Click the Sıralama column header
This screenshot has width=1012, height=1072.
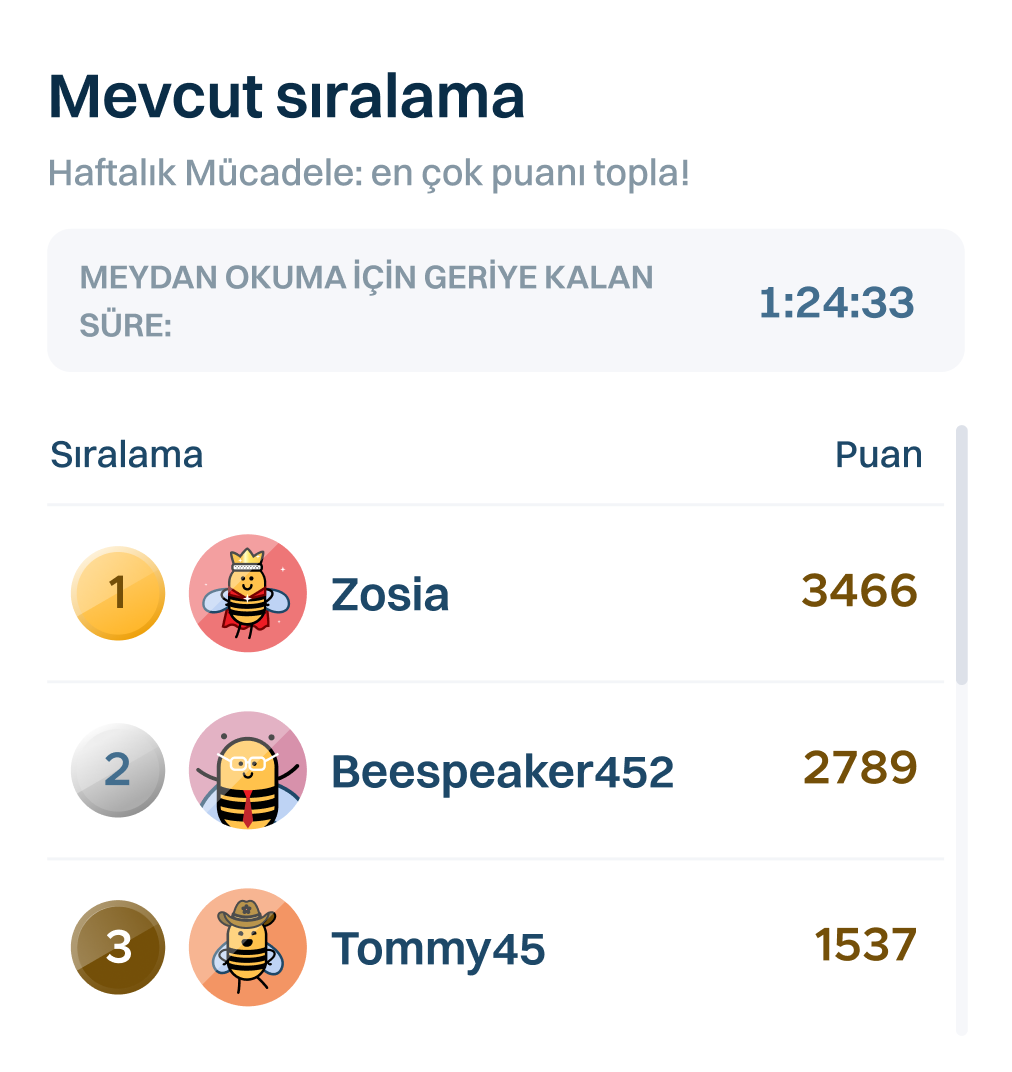pyautogui.click(x=127, y=455)
